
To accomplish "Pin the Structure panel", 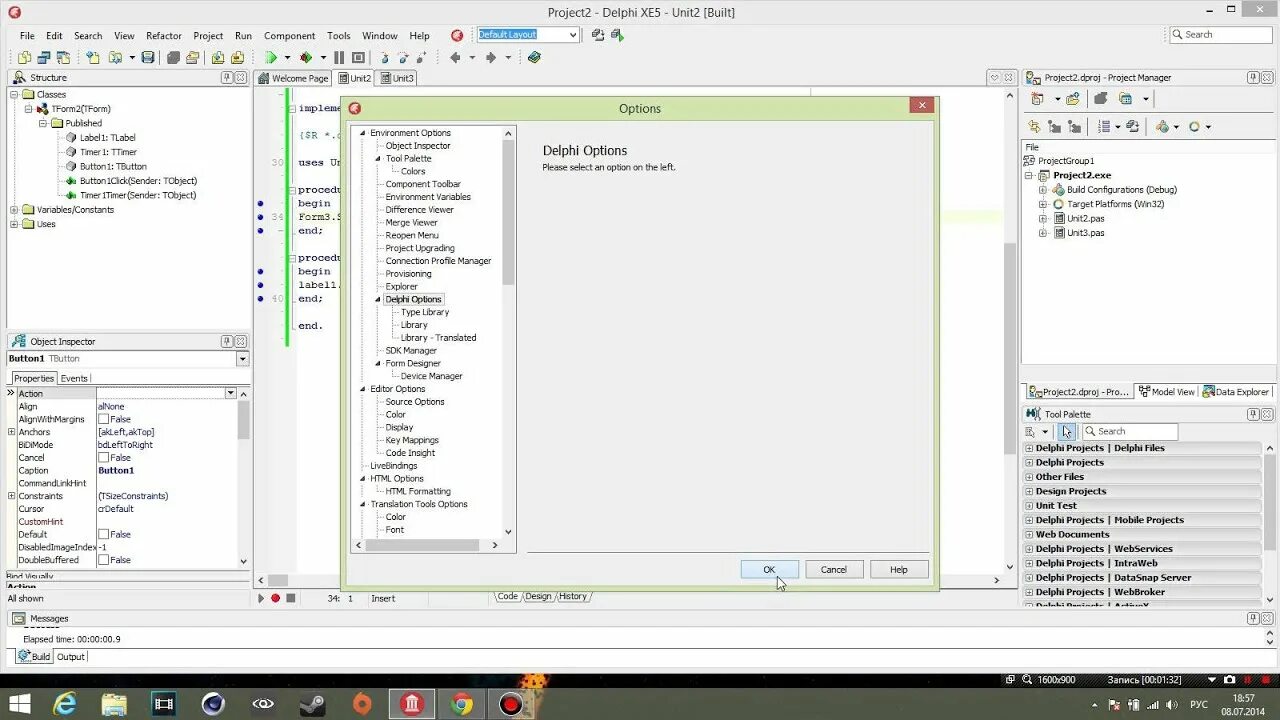I will point(227,78).
